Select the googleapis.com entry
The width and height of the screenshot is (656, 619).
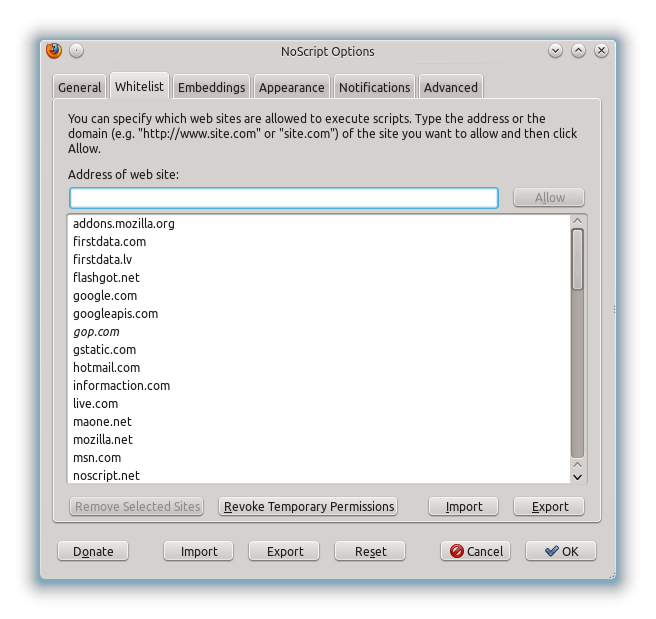319,314
